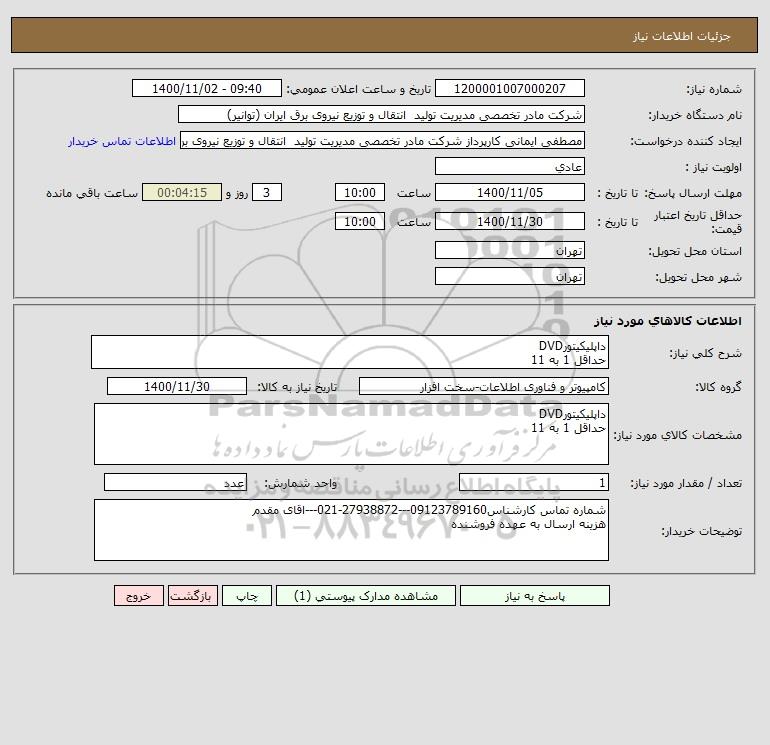Click header title جزئیات اطلاعات نیاز
This screenshot has width=770, height=745.
(x=682, y=37)
